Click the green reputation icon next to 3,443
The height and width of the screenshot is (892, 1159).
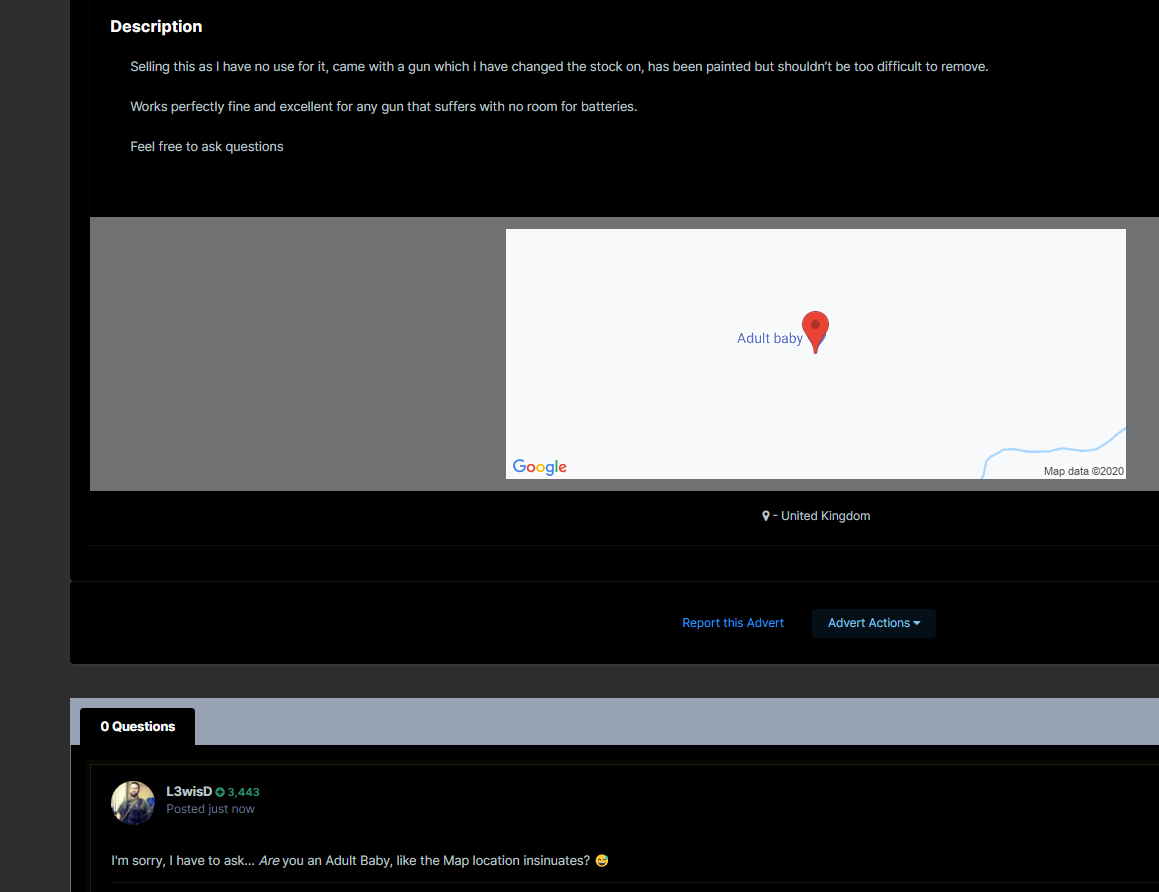pos(220,792)
